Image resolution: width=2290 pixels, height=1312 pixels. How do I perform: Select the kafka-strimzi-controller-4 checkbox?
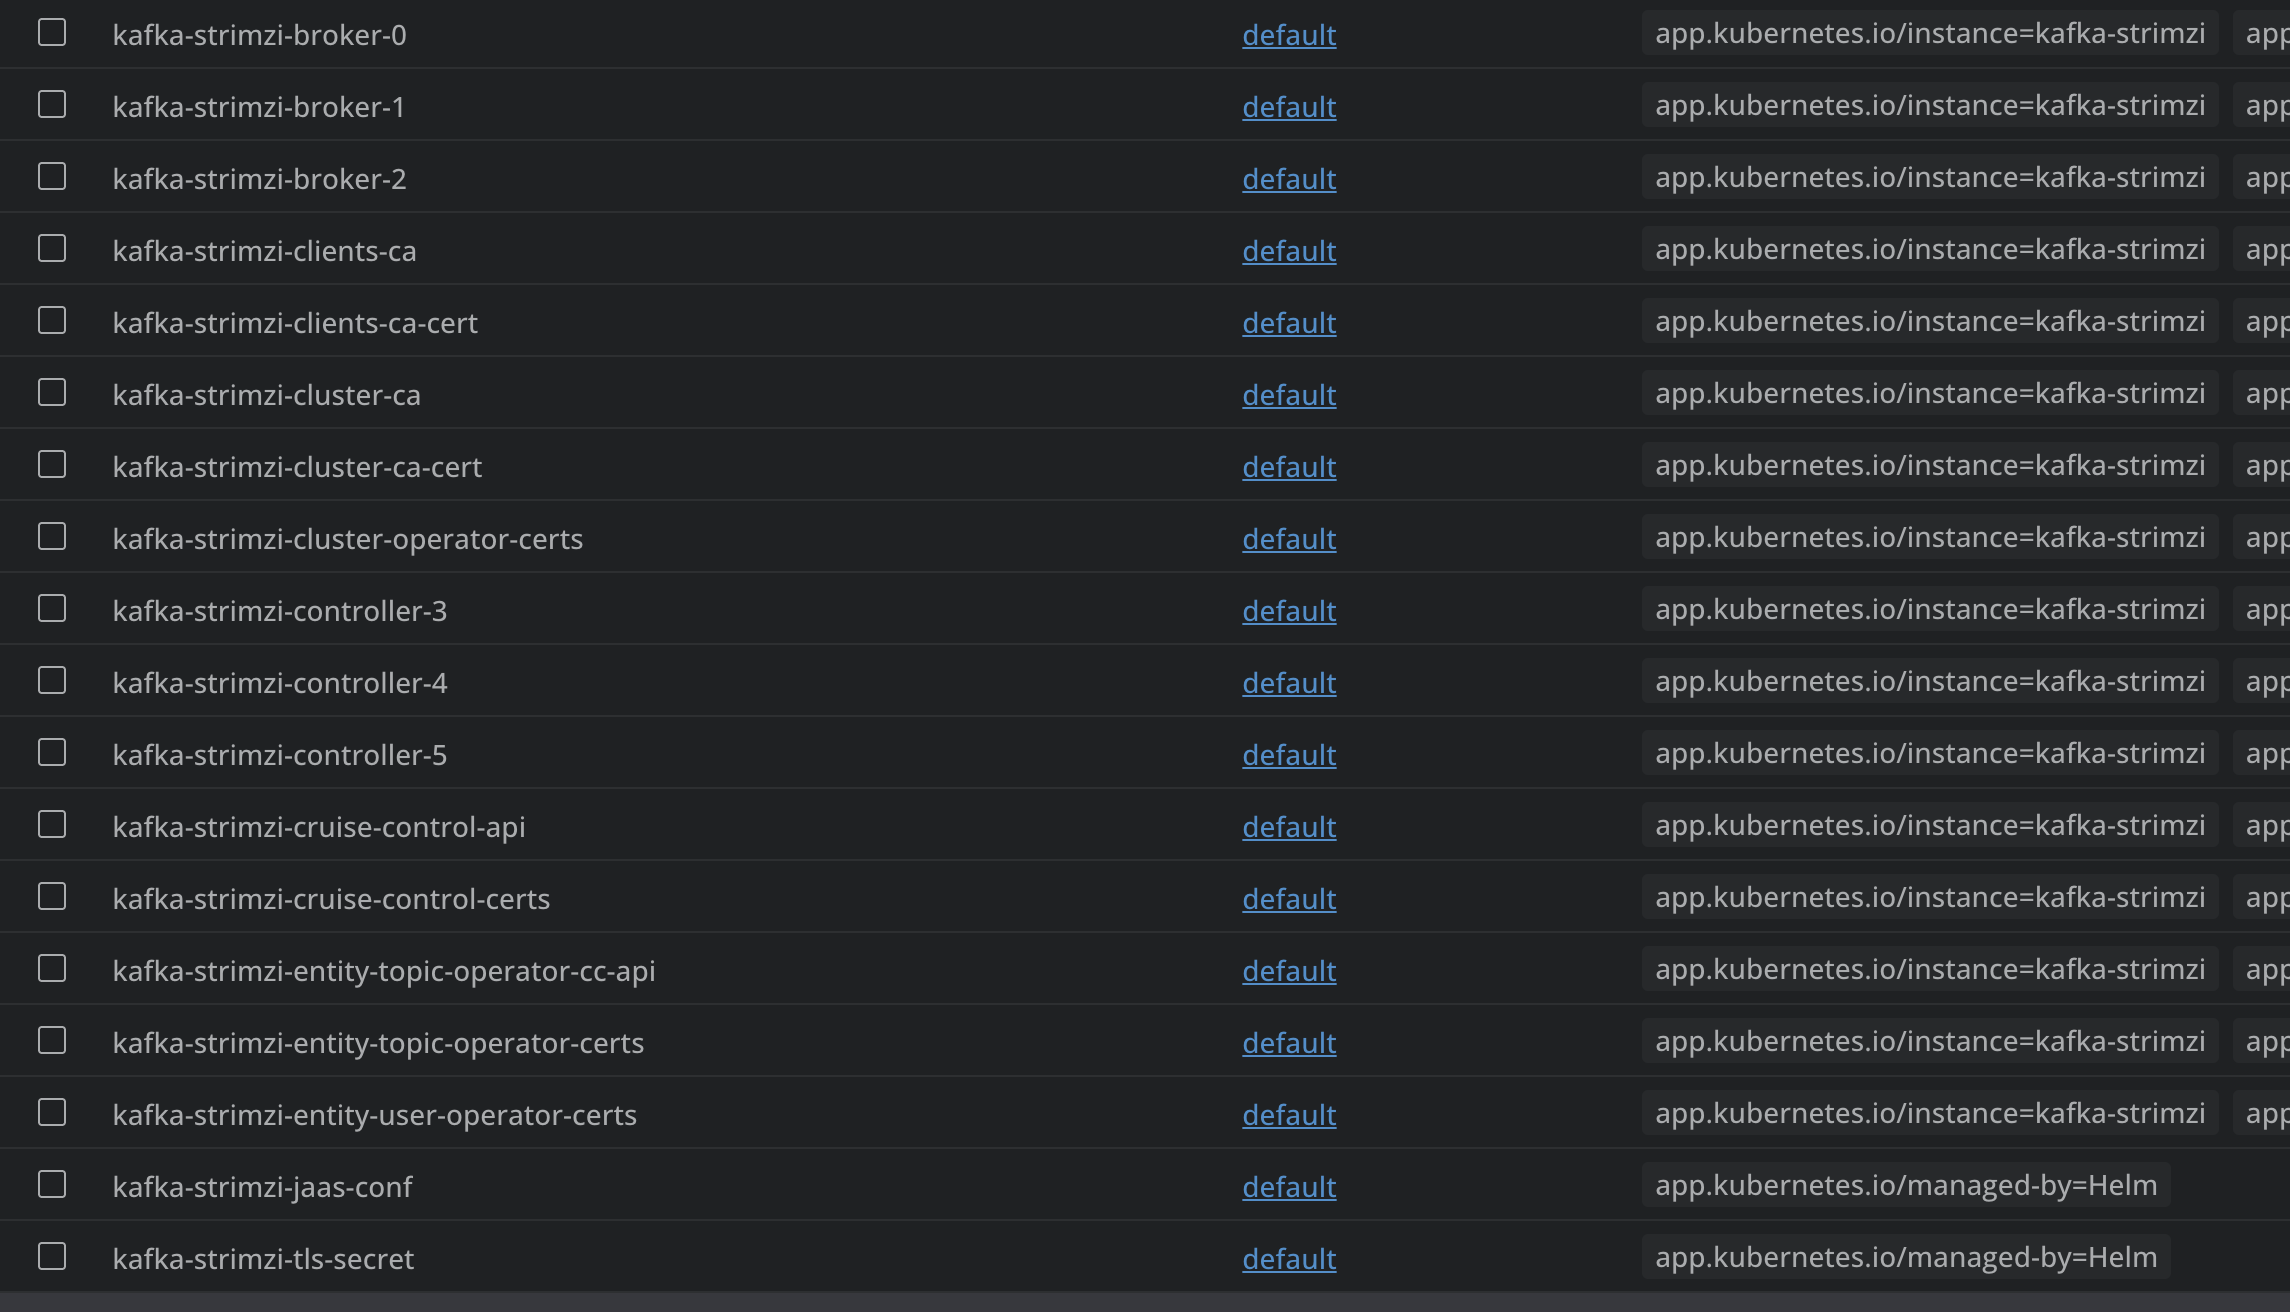52,681
